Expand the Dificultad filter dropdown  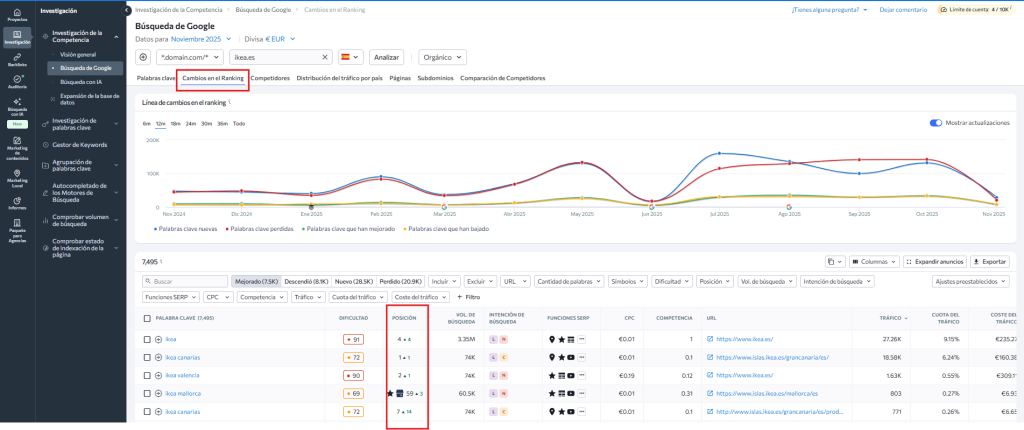[671, 282]
